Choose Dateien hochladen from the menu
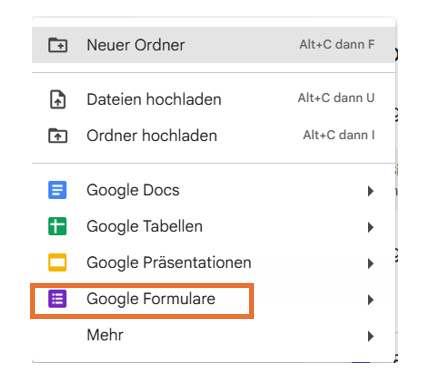The height and width of the screenshot is (380, 430). (x=213, y=99)
